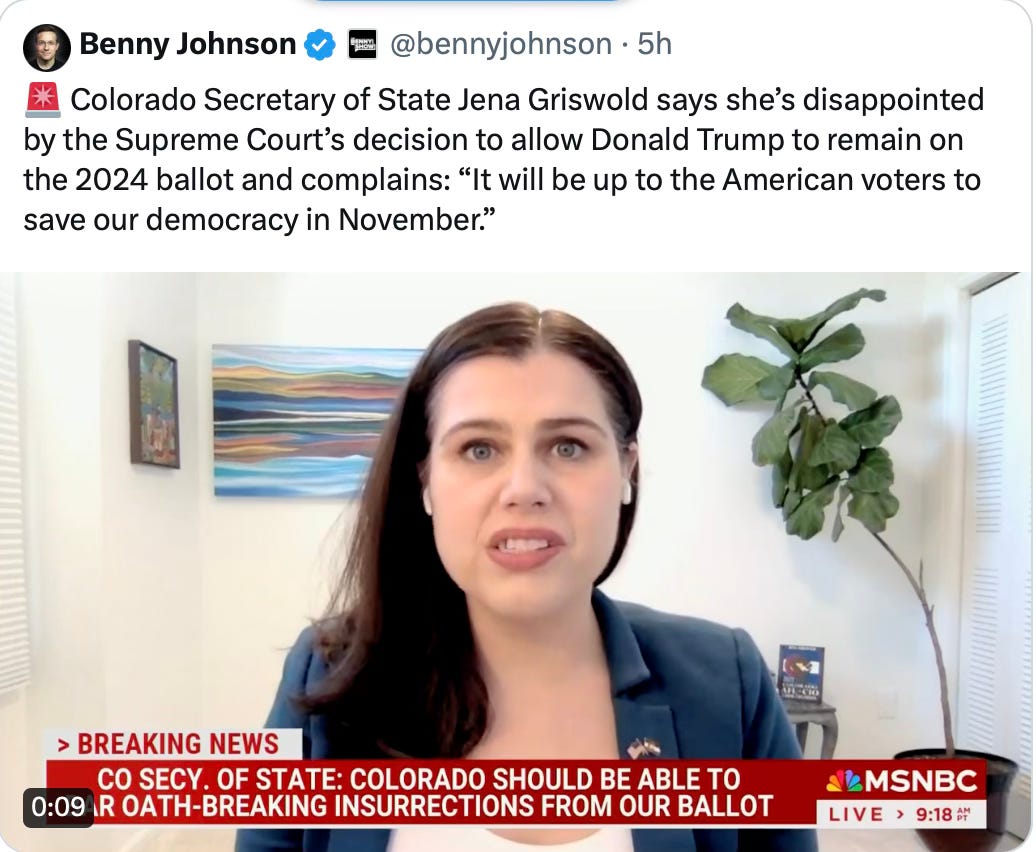Click the 5h timestamp of the post
Screen dimensions: 1036x852
[655, 45]
